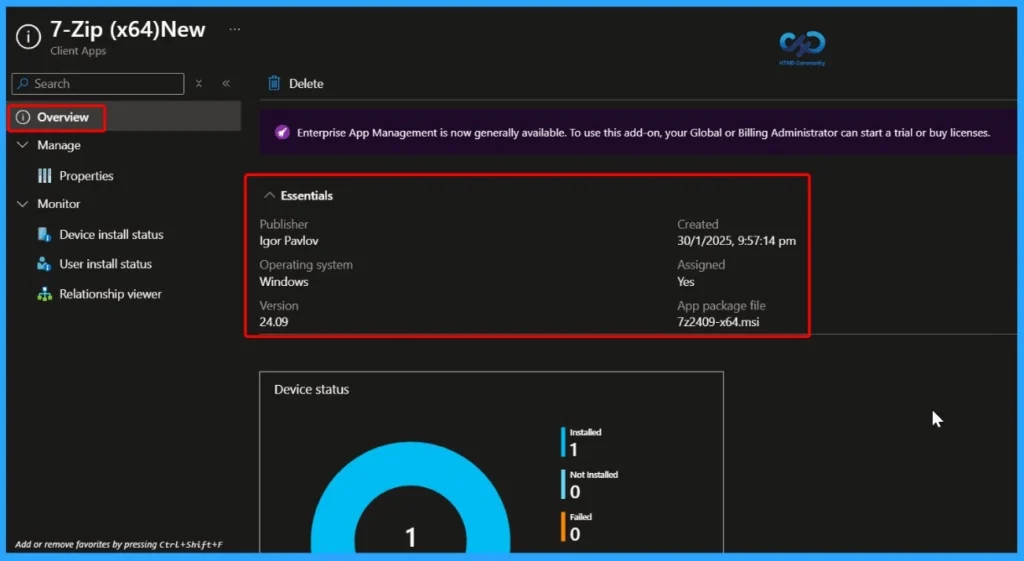Click the rocket icon in announcement banner
Screen dimensions: 1024x561
[281, 133]
